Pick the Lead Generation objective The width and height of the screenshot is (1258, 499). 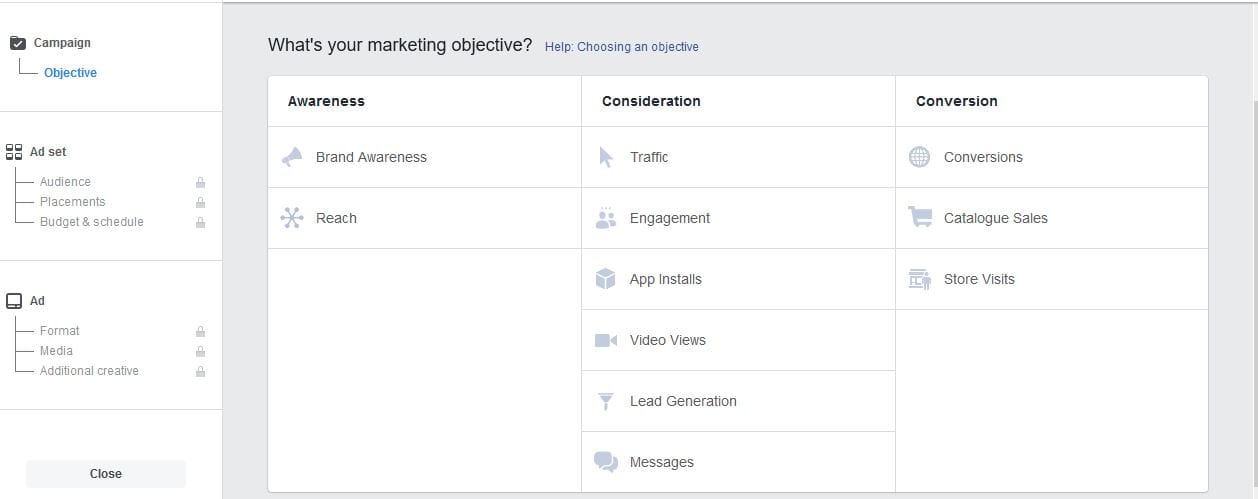[x=738, y=401]
